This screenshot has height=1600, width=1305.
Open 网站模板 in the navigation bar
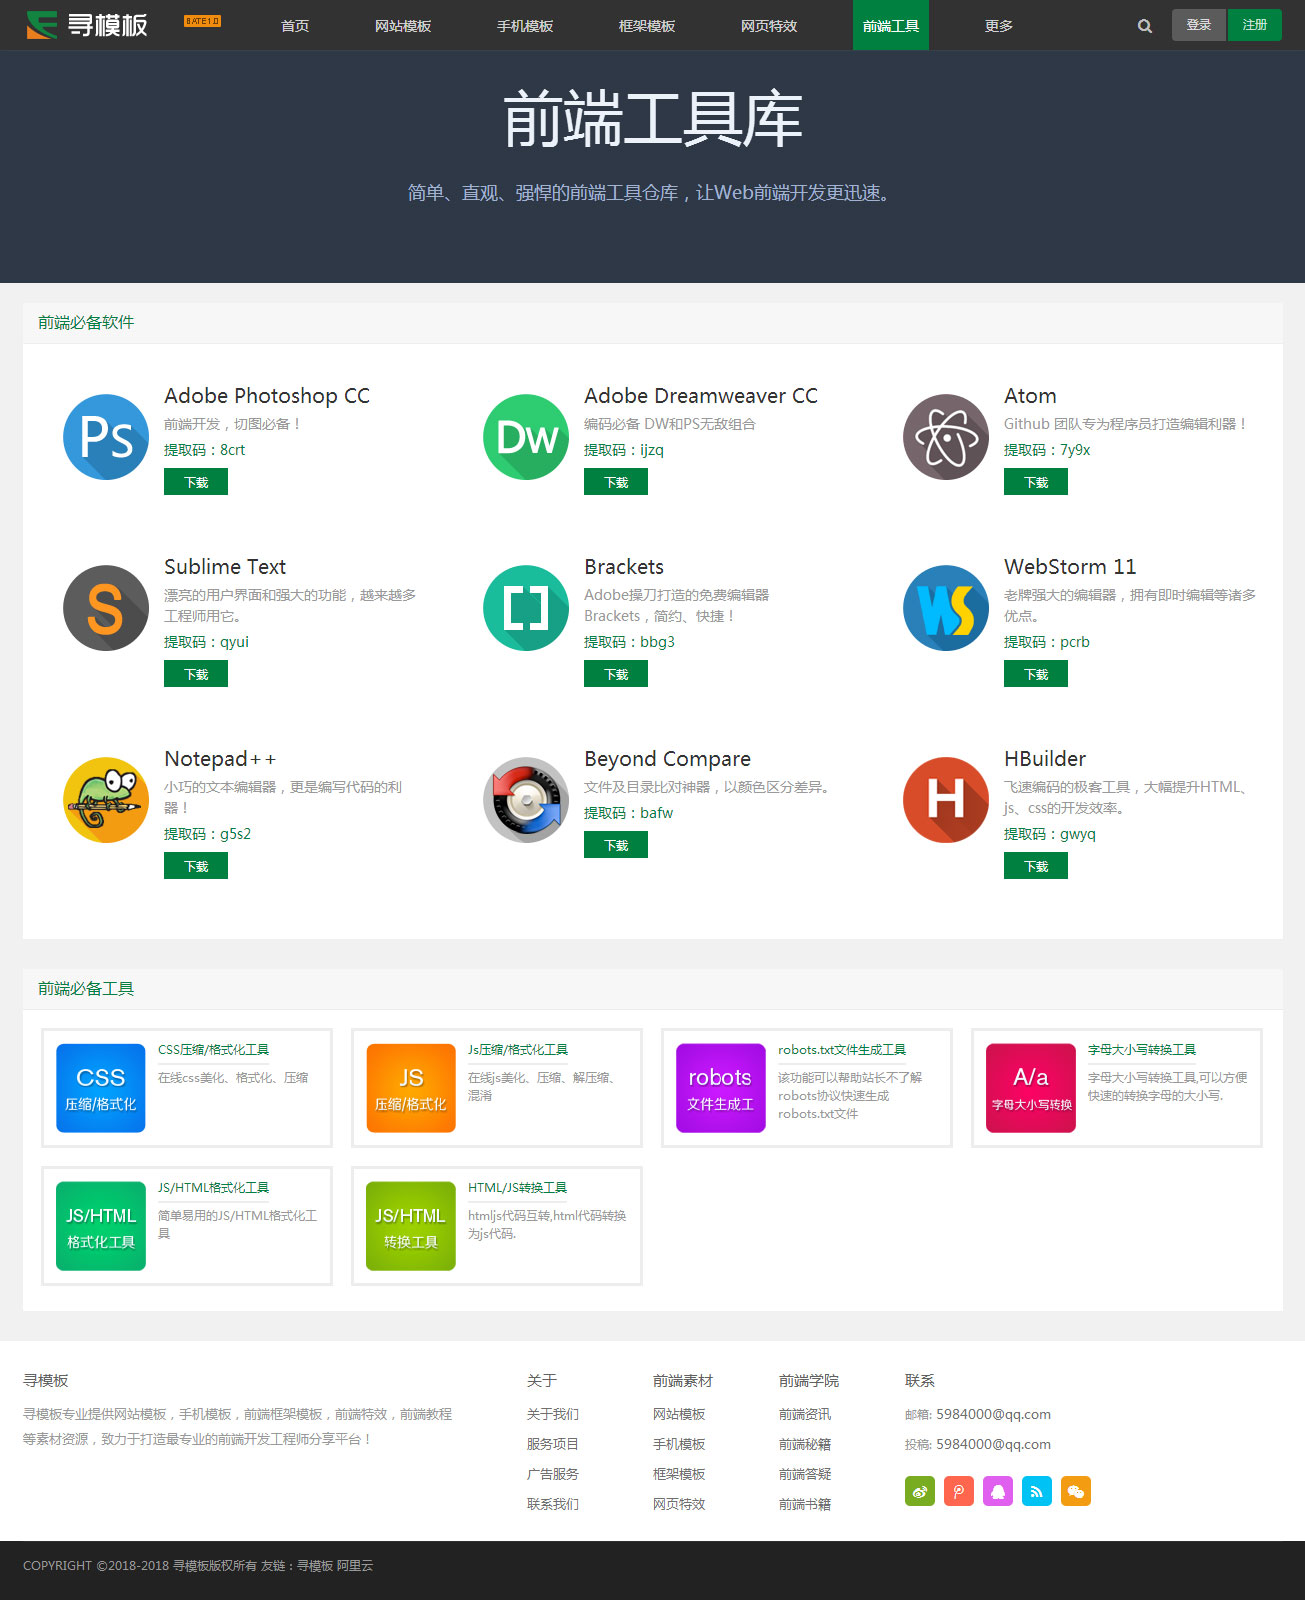coord(403,26)
